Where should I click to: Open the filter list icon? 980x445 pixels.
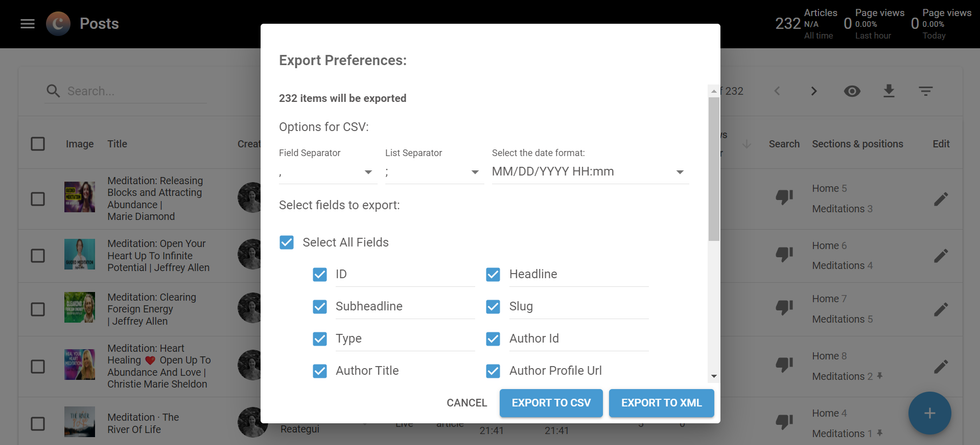[926, 91]
